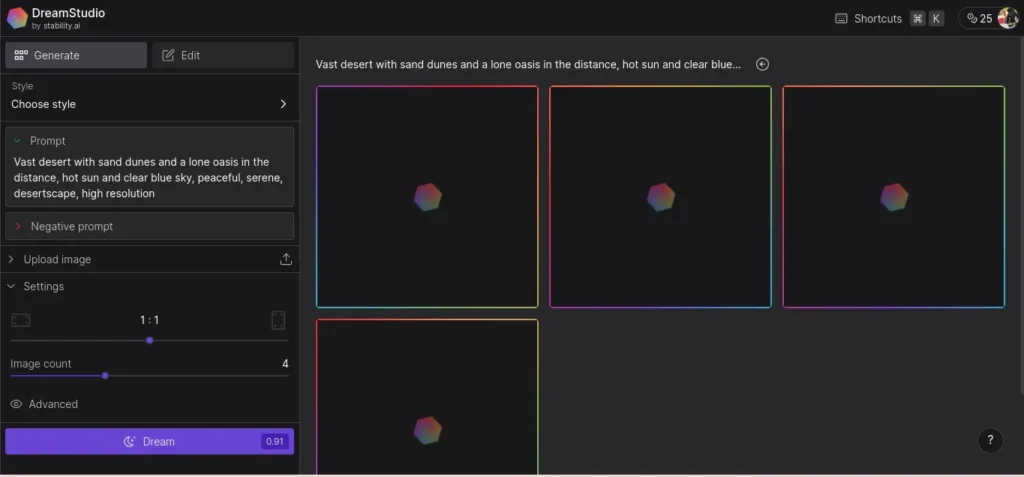Select the first generating image tile
The image size is (1024, 477).
point(427,197)
